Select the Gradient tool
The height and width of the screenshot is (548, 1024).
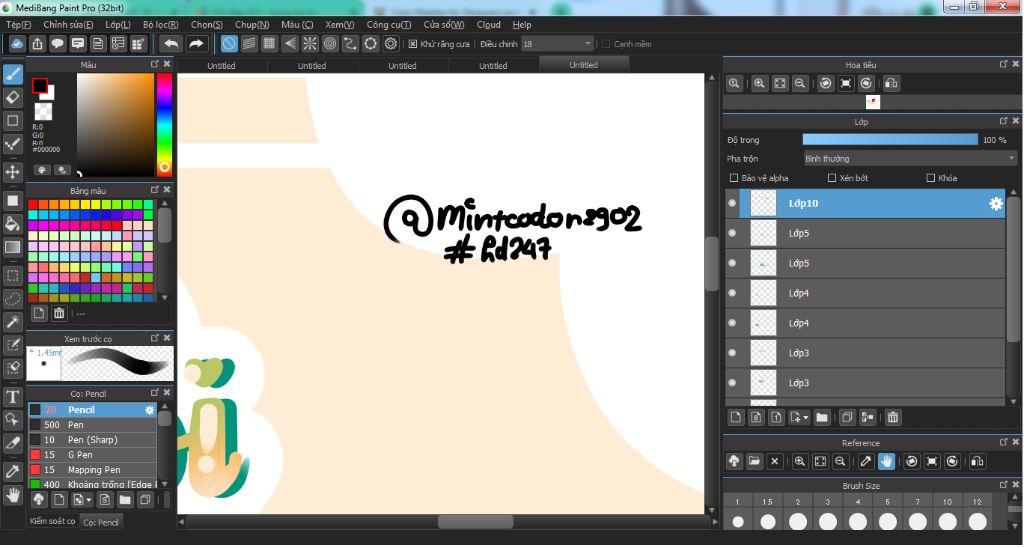click(x=12, y=248)
